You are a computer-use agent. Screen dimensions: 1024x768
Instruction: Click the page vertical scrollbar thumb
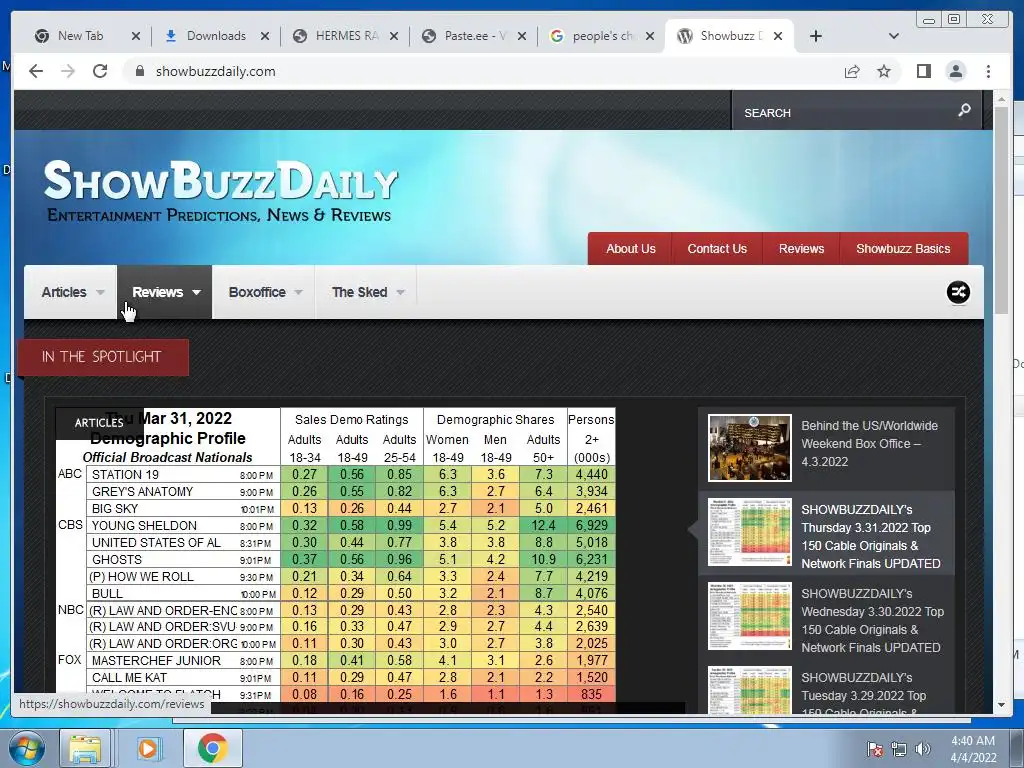pyautogui.click(x=1002, y=209)
